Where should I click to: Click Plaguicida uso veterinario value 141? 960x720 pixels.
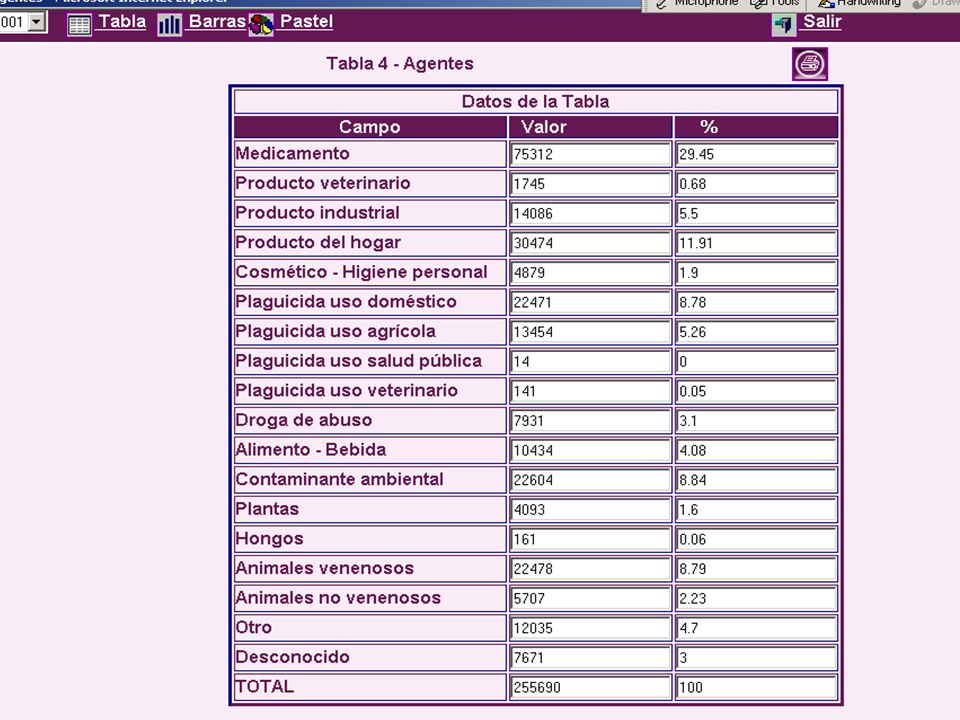(x=590, y=391)
